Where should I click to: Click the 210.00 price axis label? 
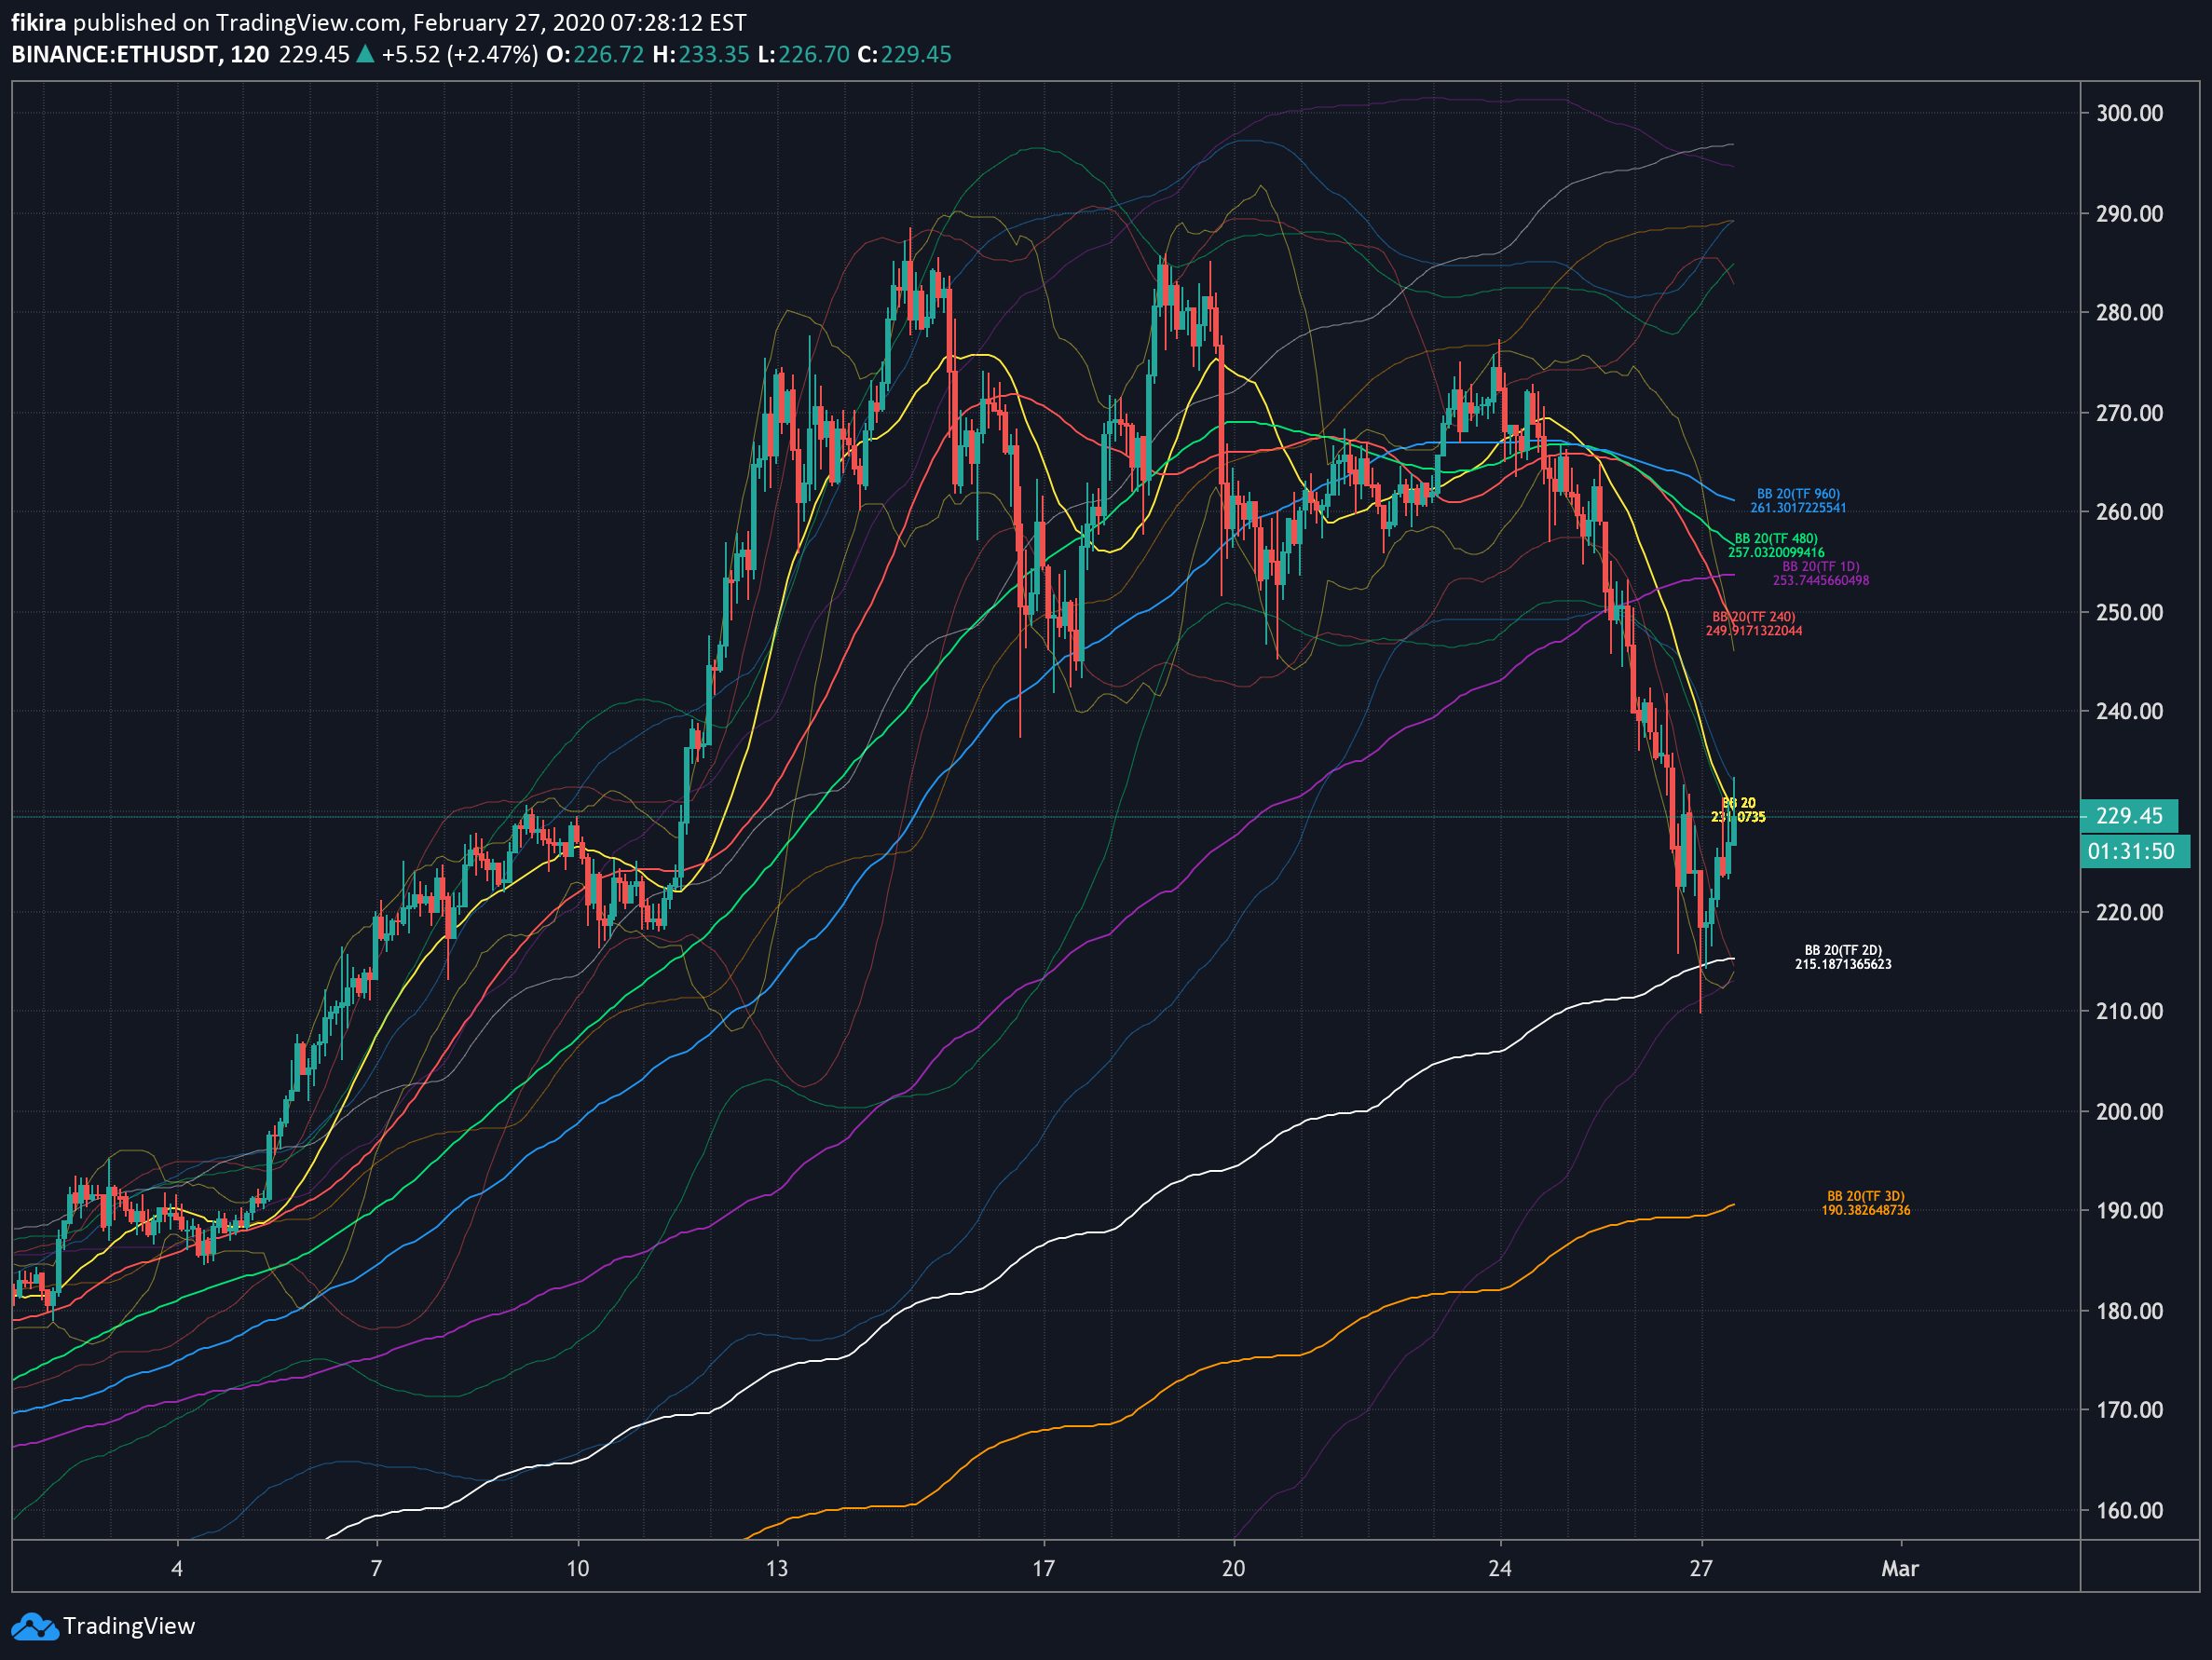pyautogui.click(x=2129, y=1011)
